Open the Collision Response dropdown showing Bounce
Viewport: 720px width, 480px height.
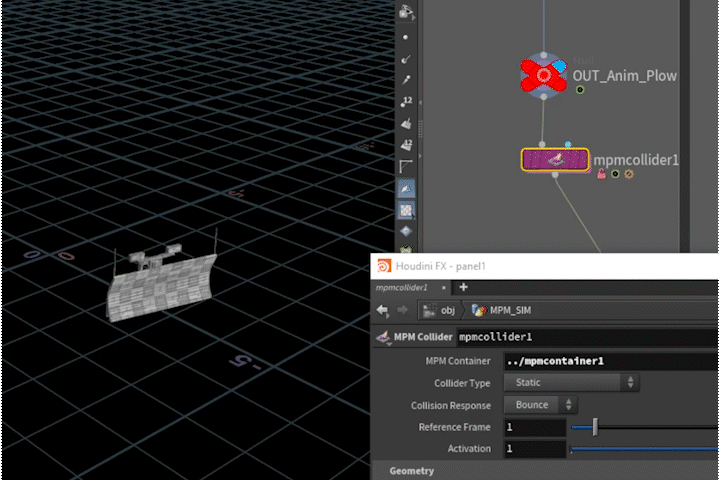540,405
